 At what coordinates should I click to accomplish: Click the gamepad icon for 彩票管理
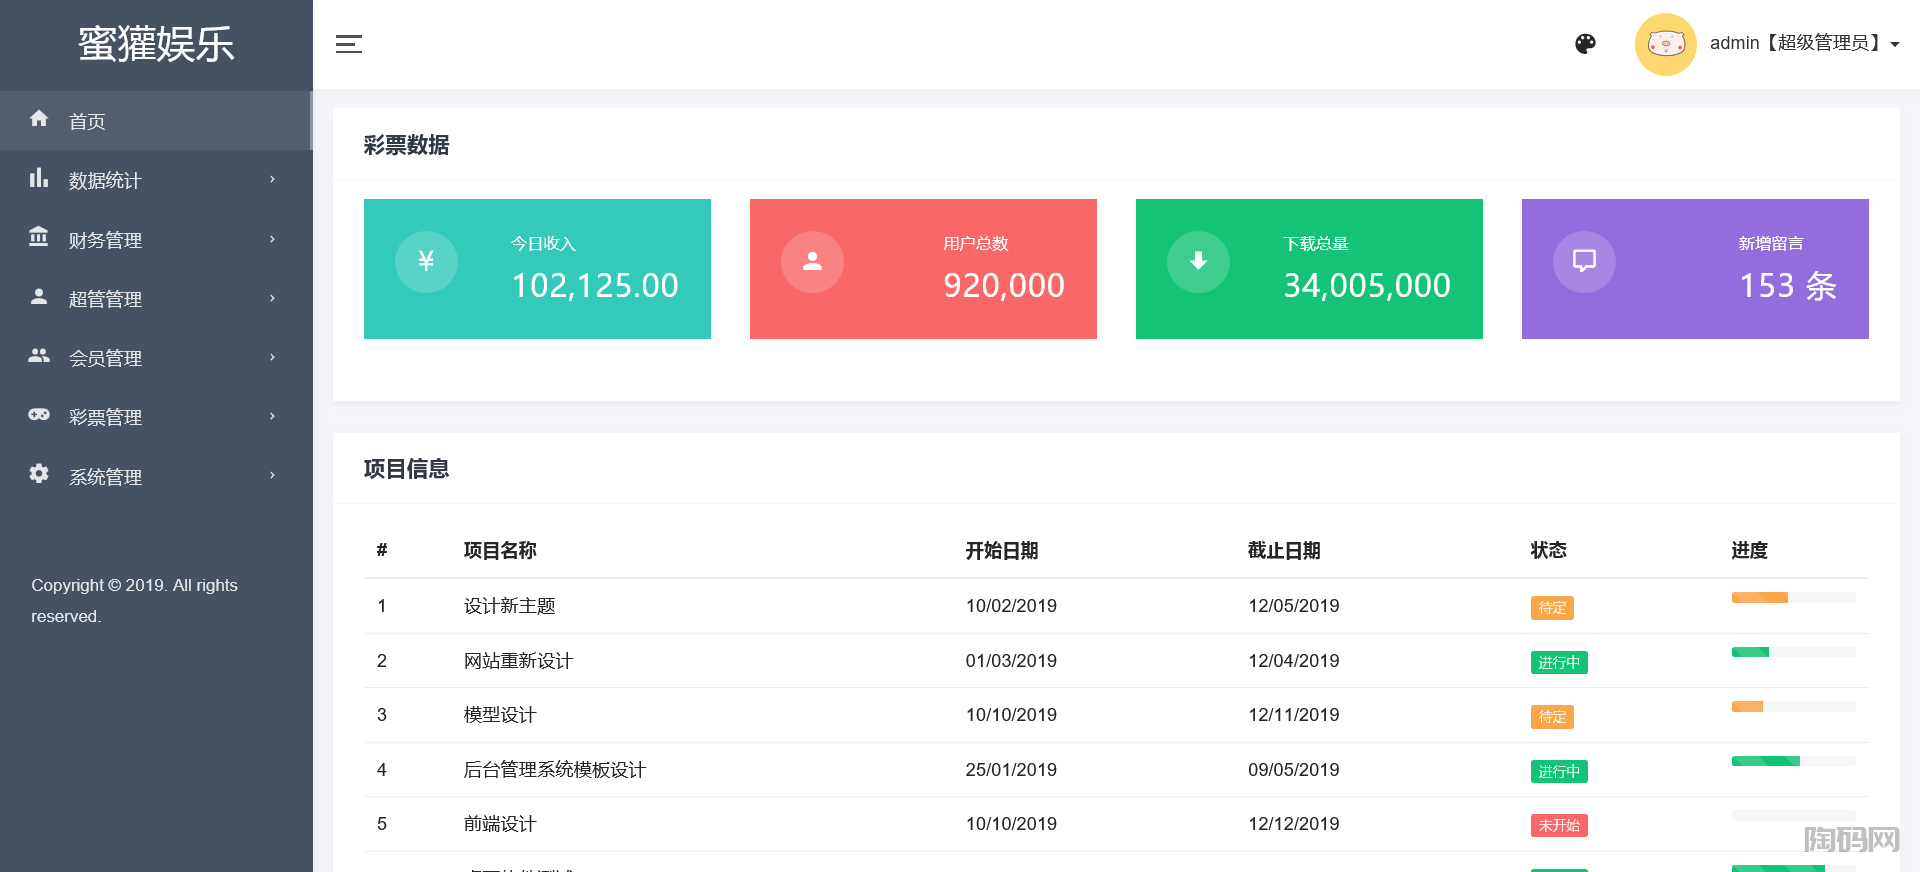(x=39, y=414)
